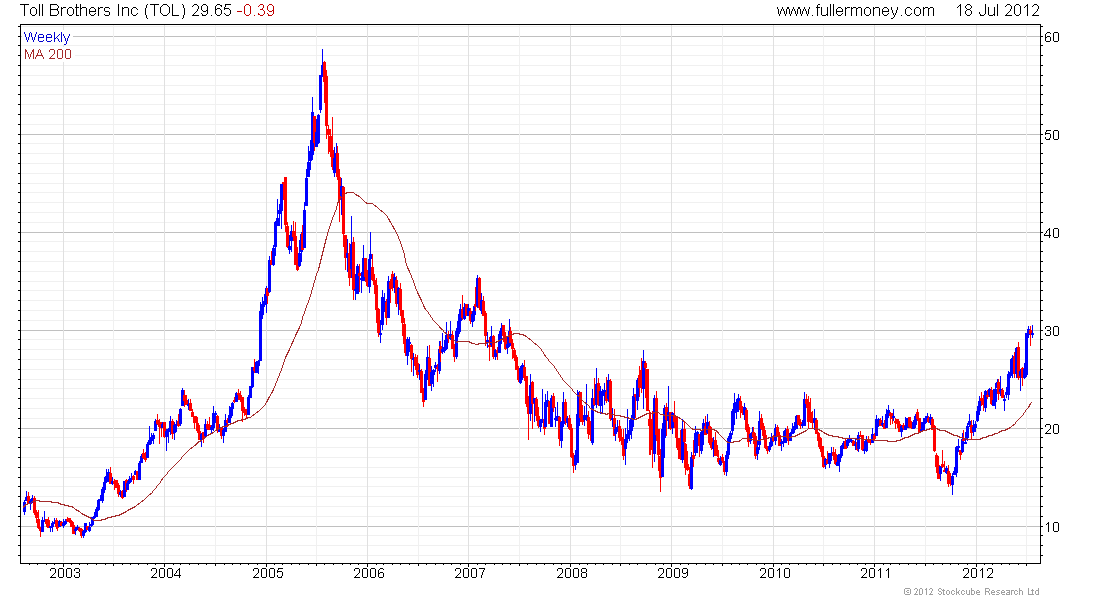Click the 2007 year axis label
The width and height of the screenshot is (1100, 600).
[x=470, y=573]
